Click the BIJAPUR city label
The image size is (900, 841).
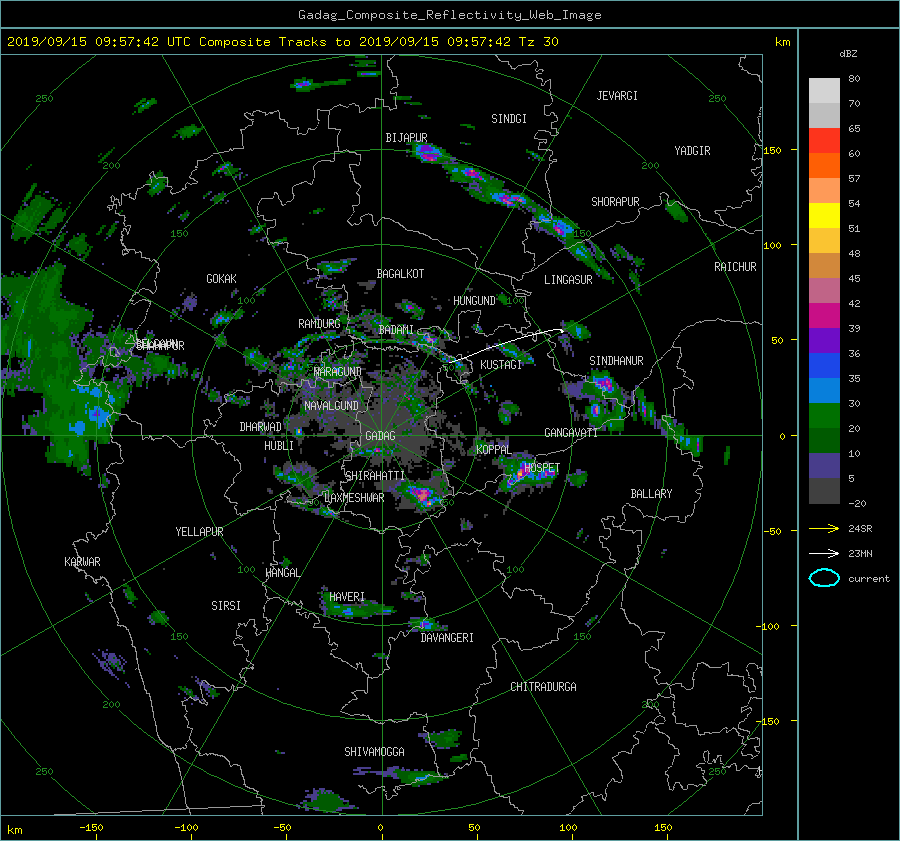pos(406,138)
